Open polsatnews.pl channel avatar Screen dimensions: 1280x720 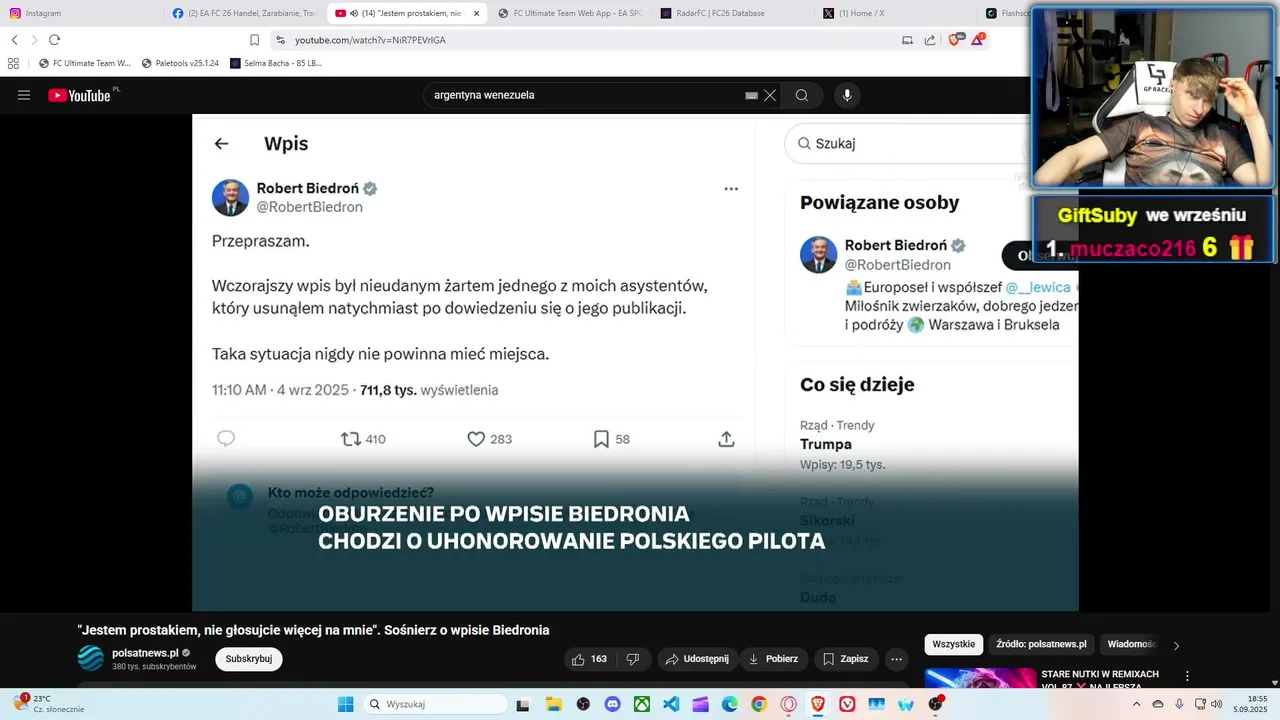point(91,658)
